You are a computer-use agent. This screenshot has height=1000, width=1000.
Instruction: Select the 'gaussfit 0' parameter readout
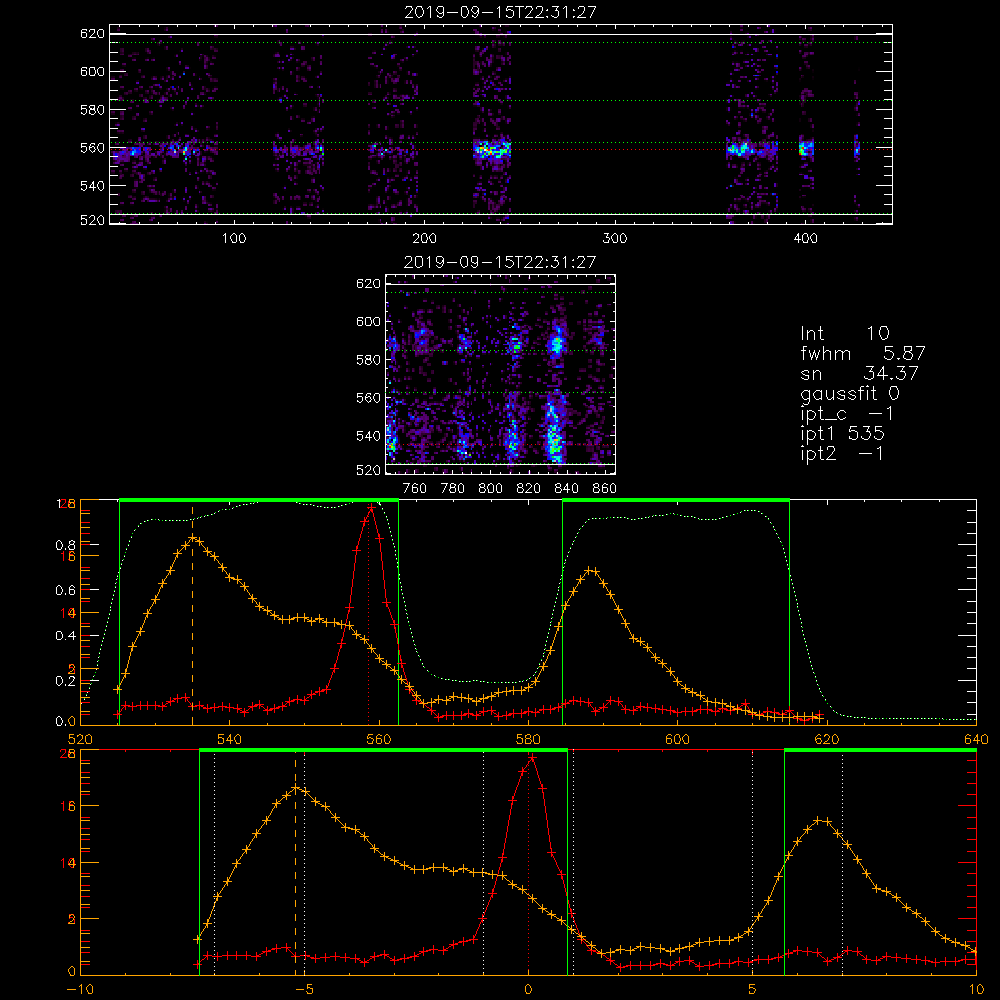[x=849, y=393]
